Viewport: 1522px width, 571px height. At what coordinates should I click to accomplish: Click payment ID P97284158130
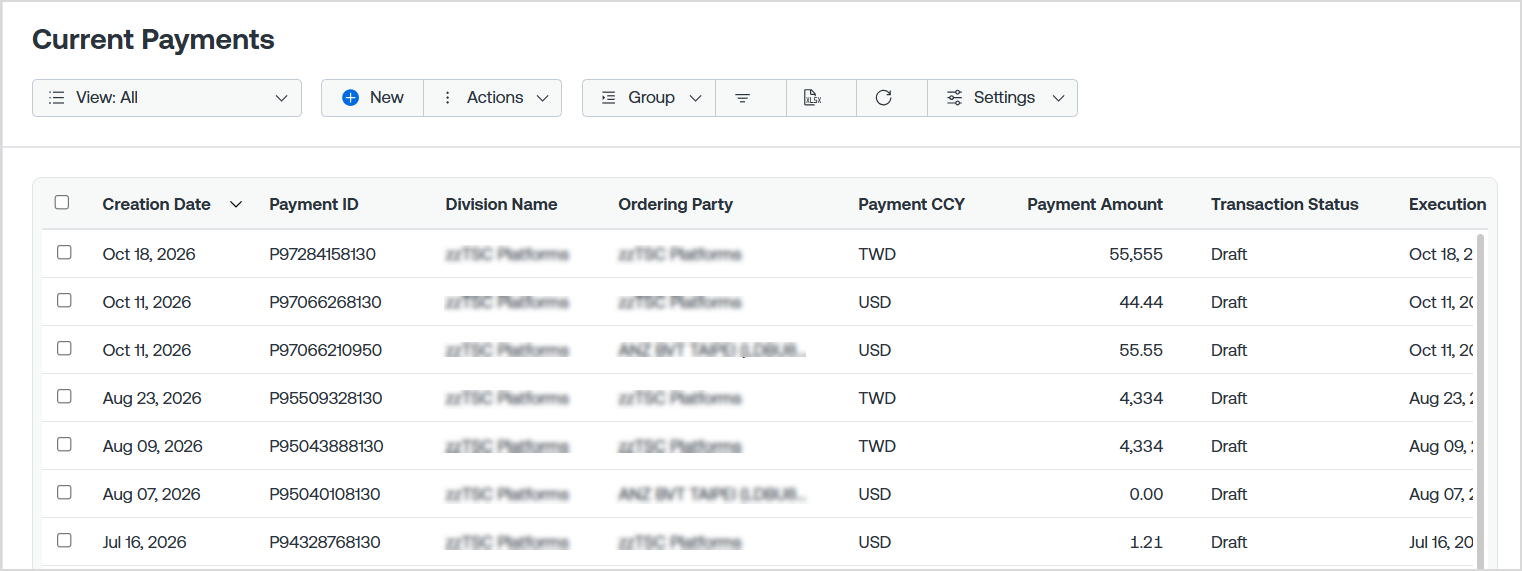pyautogui.click(x=322, y=254)
